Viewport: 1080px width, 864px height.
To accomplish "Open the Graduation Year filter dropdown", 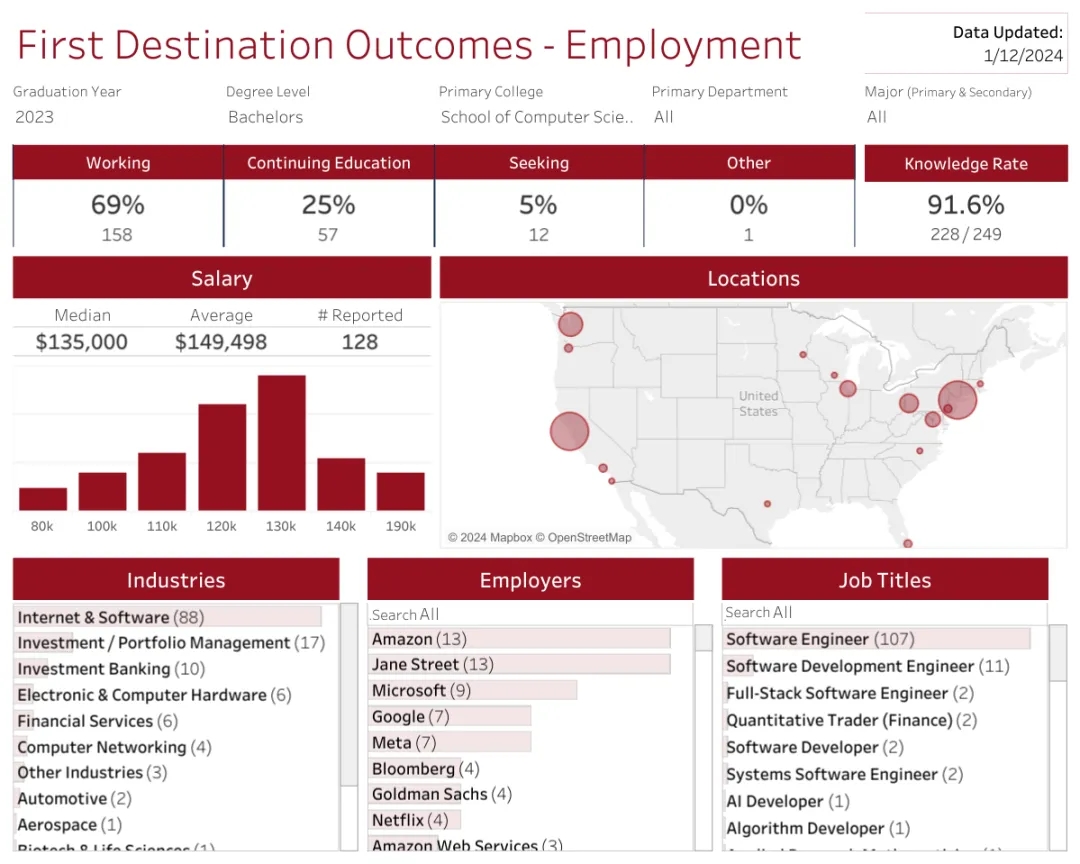I will 110,117.
